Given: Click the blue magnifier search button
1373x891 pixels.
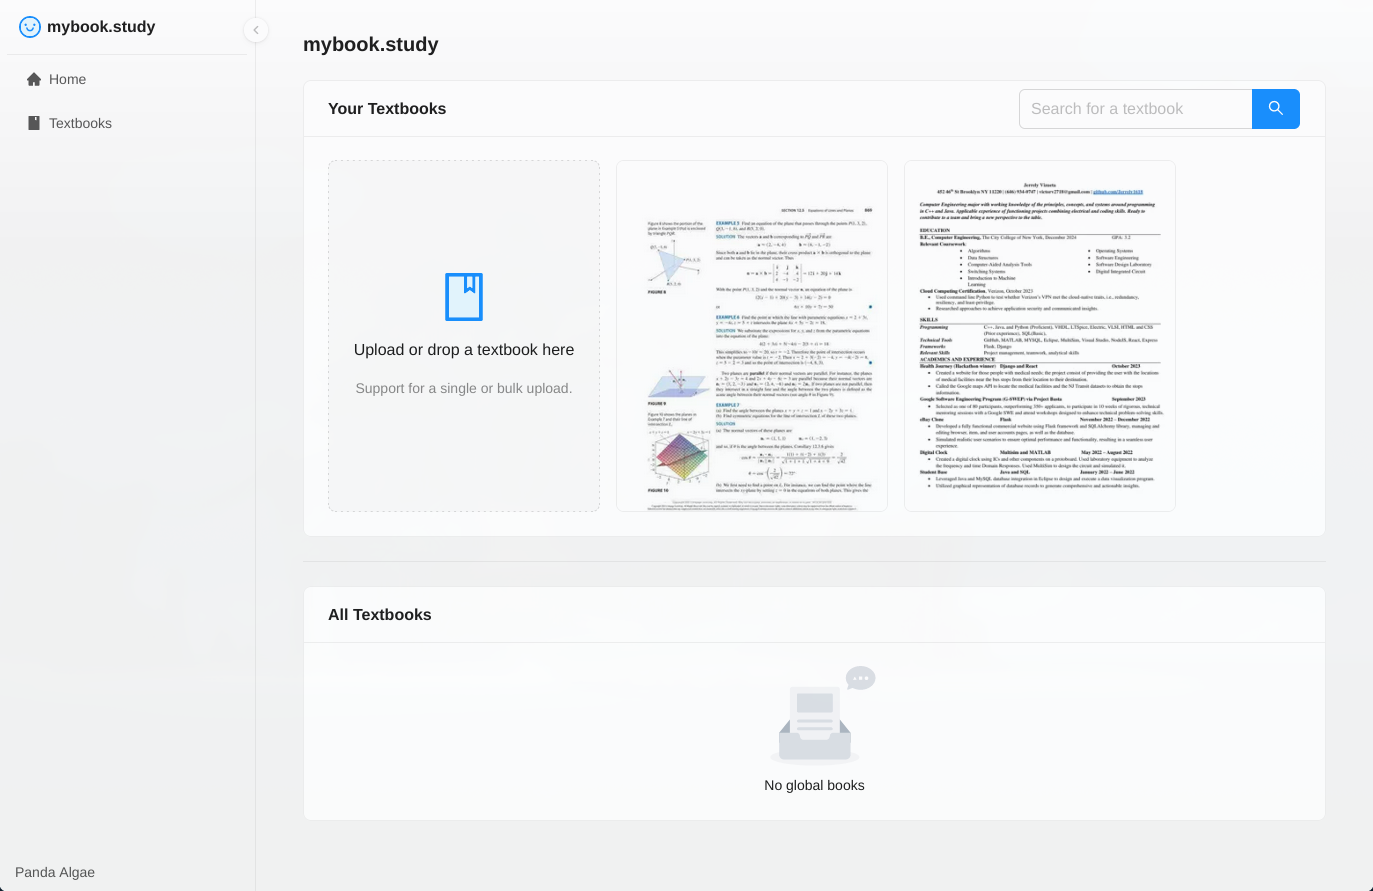Looking at the screenshot, I should pos(1276,109).
